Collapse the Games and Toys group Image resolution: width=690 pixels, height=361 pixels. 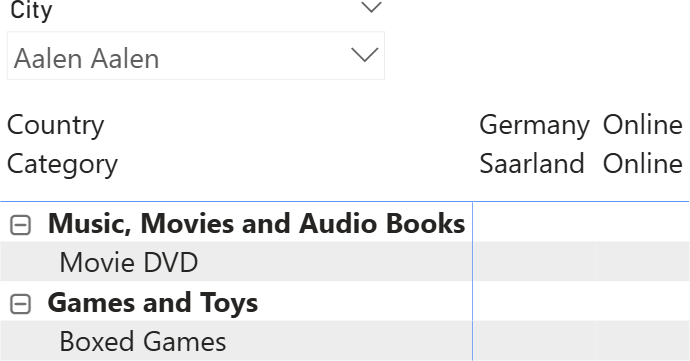[x=20, y=304]
